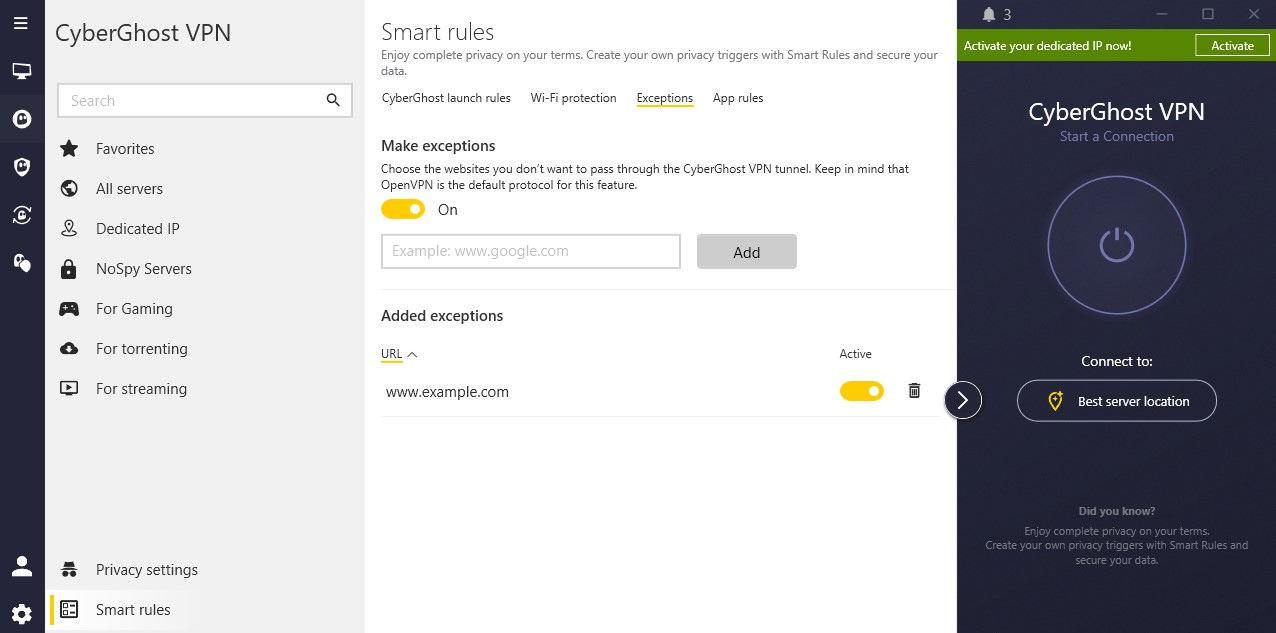
Task: Click the Activate your dedicated IP now banner text
Action: click(1048, 46)
